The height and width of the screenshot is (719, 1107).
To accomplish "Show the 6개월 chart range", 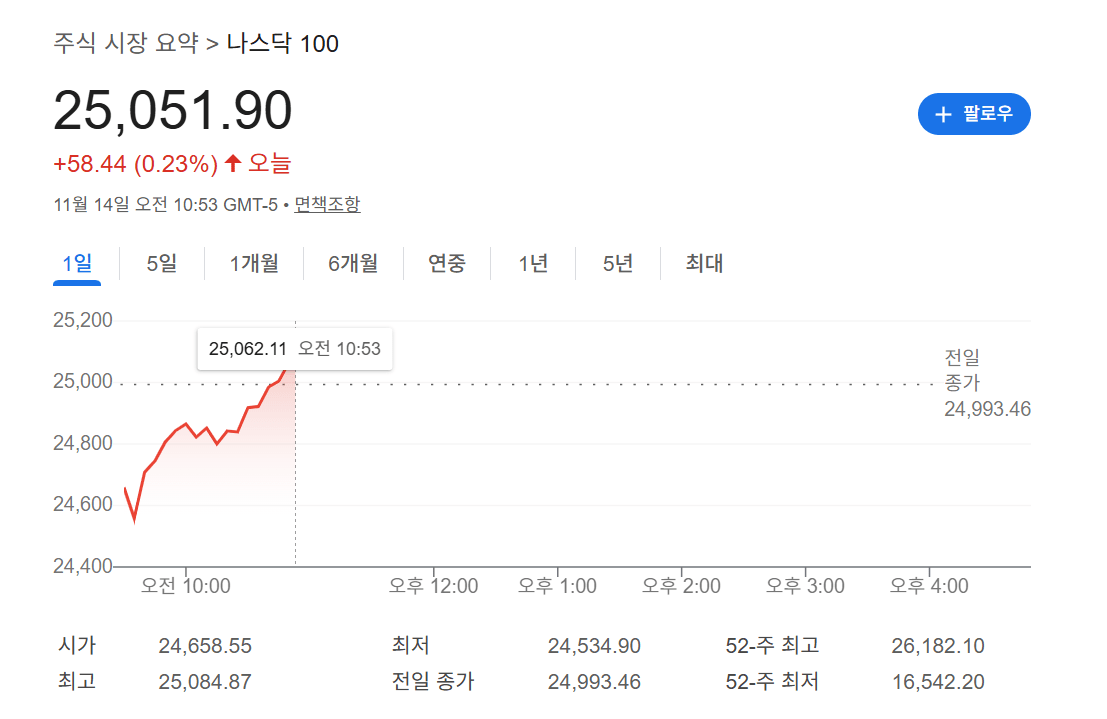I will (353, 264).
